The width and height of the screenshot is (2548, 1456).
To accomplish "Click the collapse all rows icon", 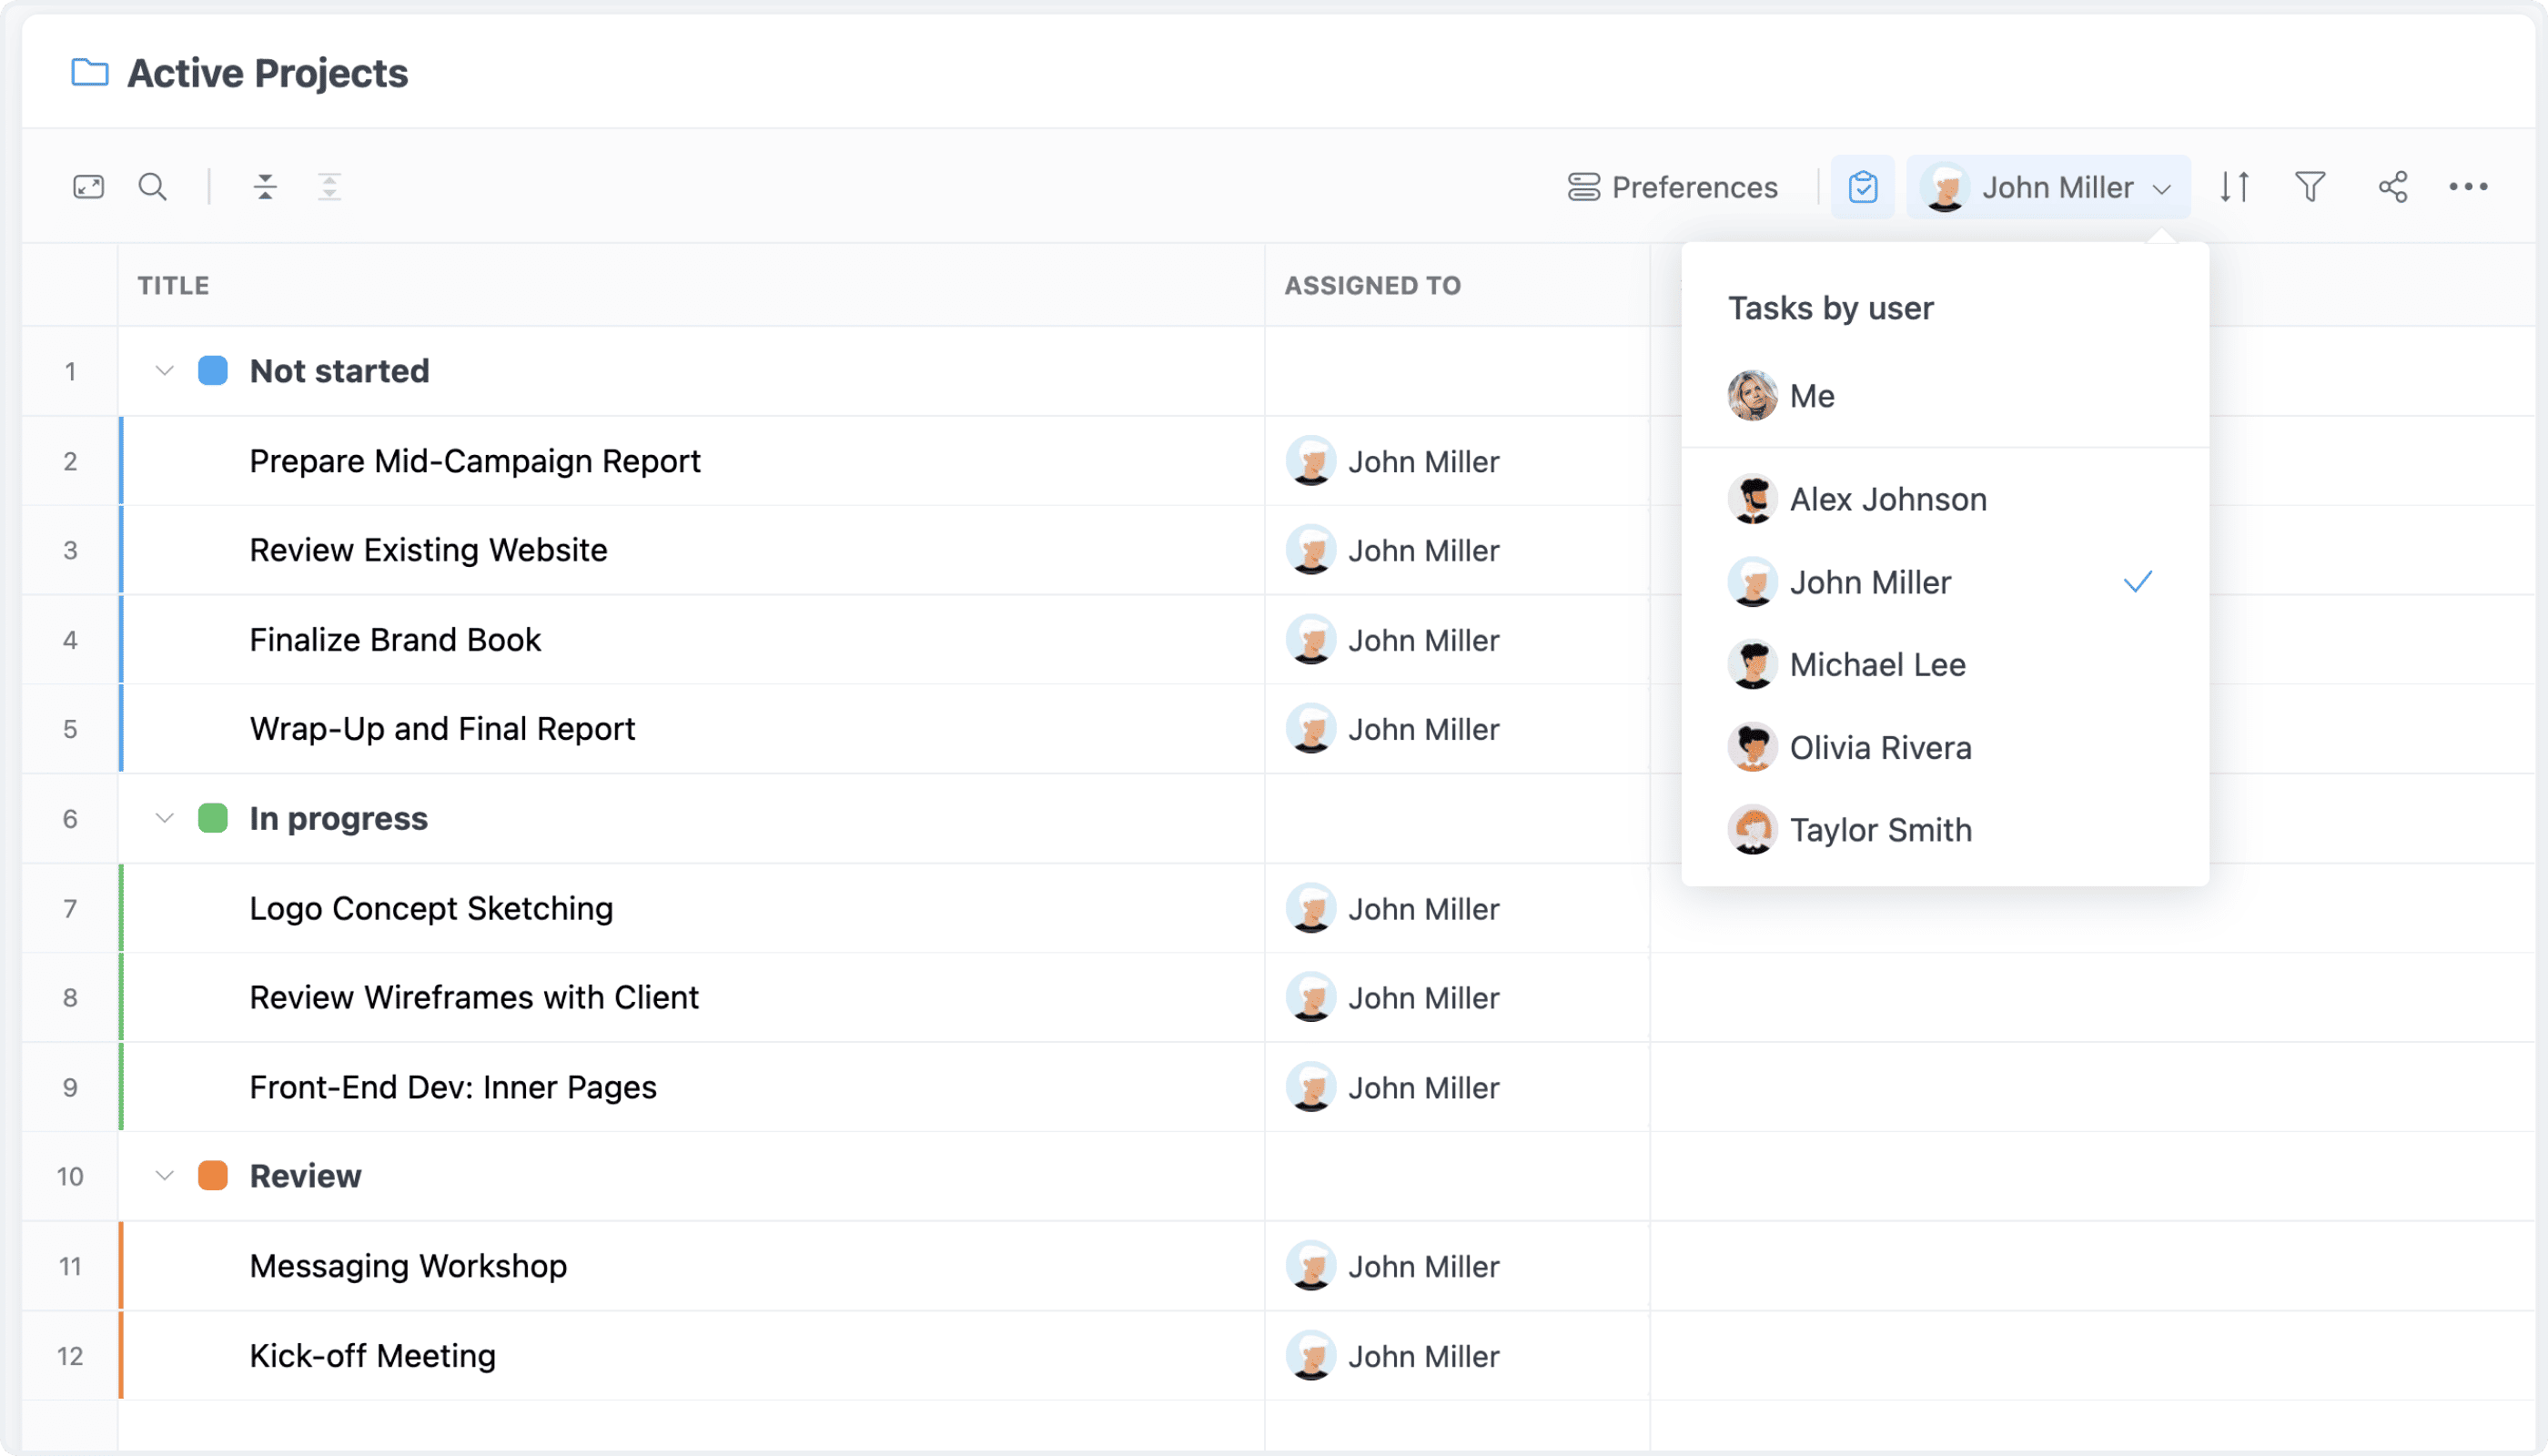I will (265, 187).
